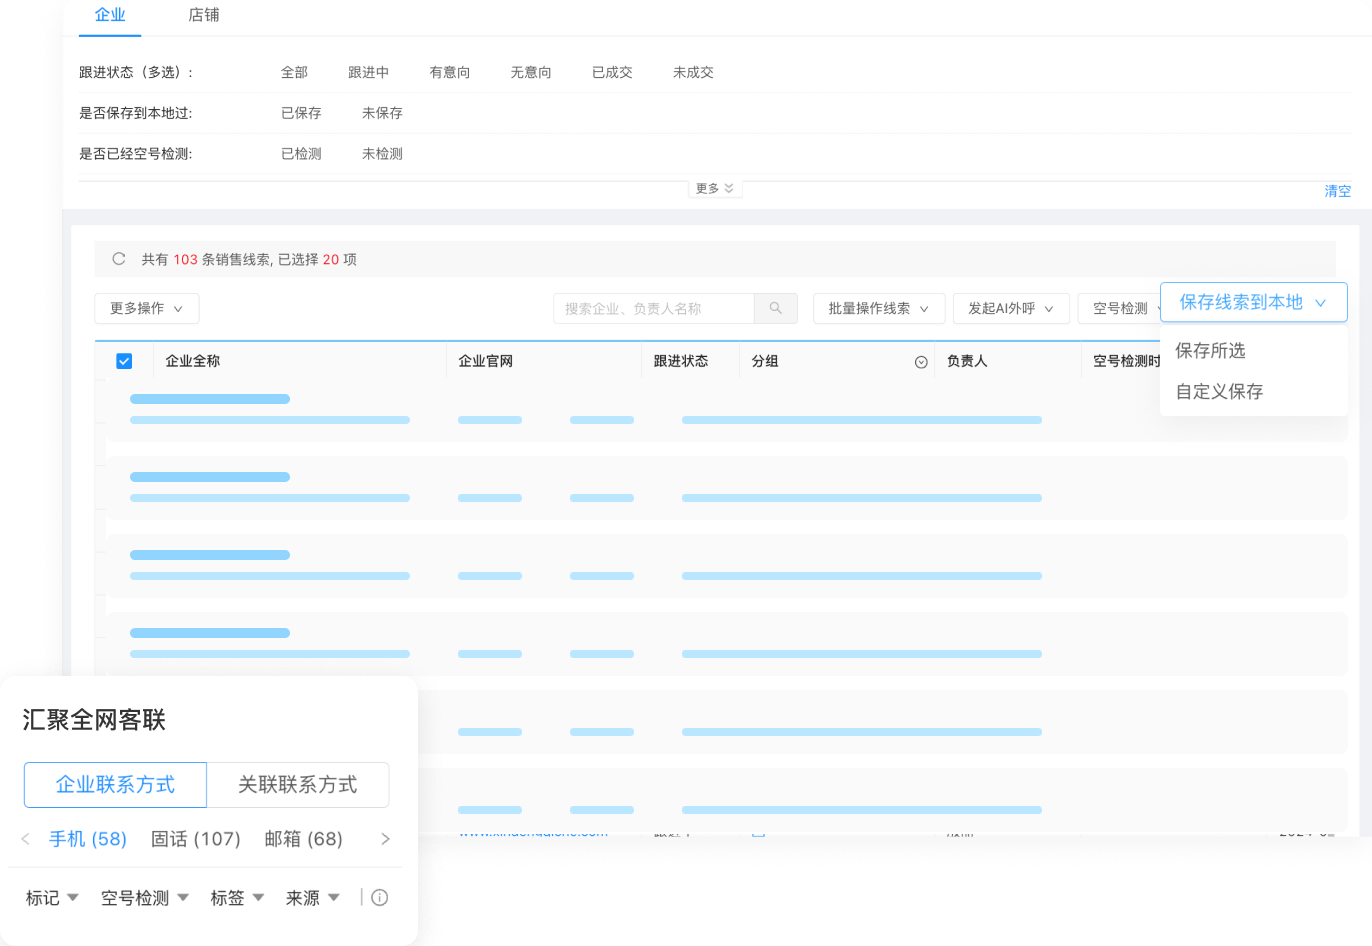Click the 企业全称 column header
Screen dimensions: 1372x946
click(x=193, y=361)
